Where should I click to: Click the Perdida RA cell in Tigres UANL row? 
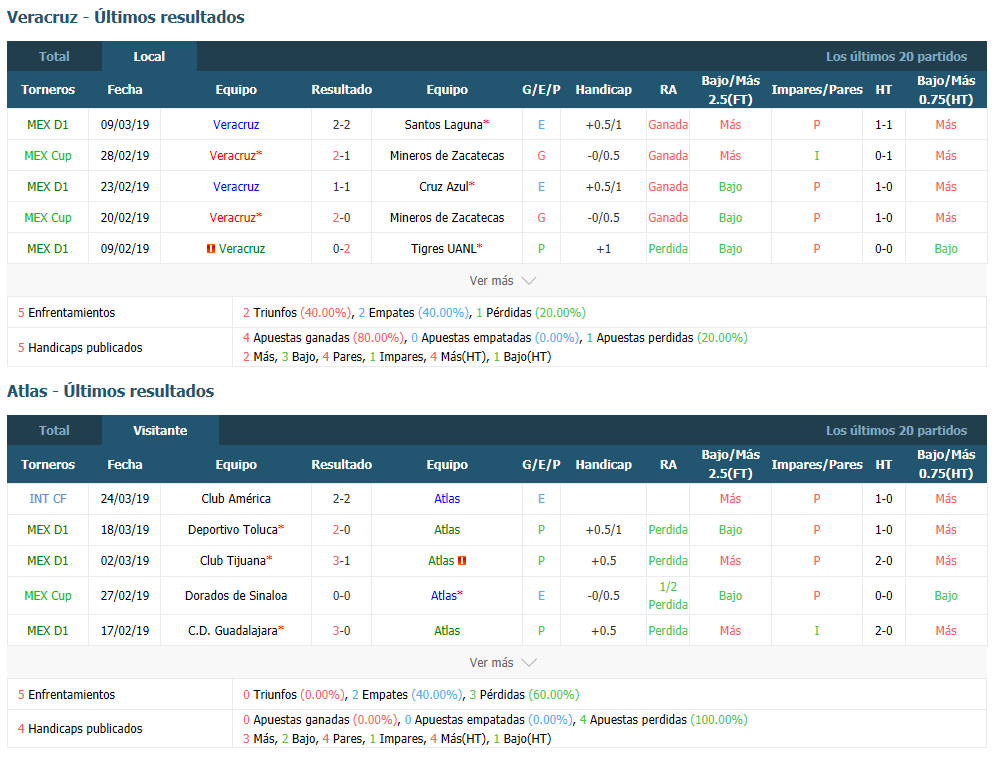(x=668, y=249)
